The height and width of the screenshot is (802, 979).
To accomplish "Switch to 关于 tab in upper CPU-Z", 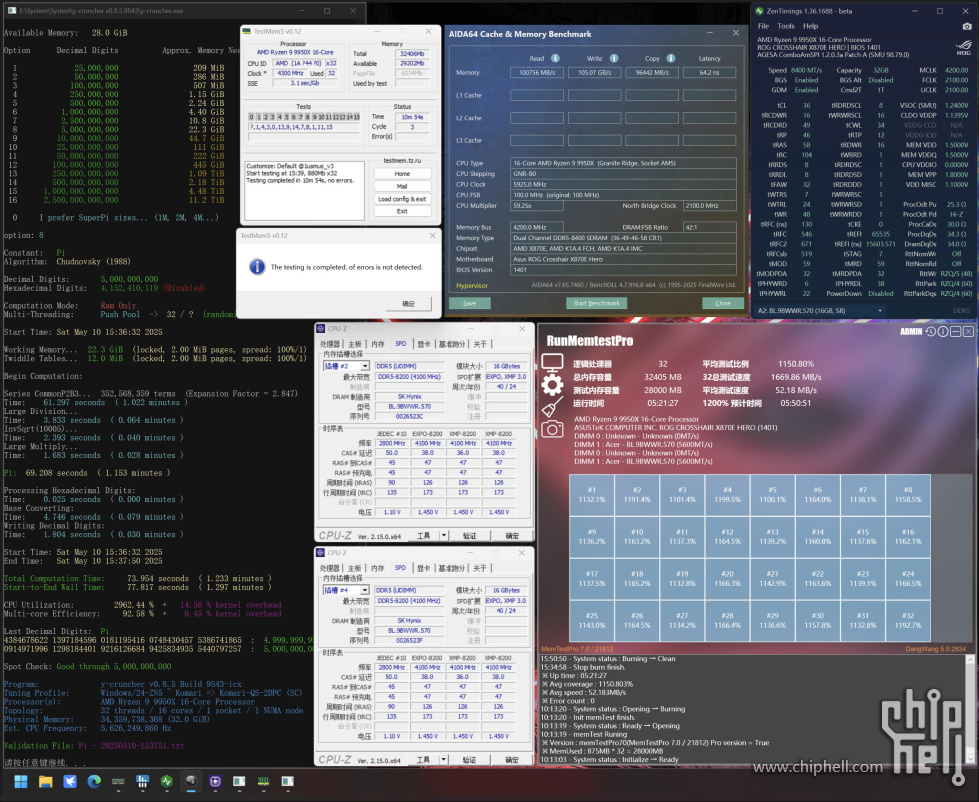I will coord(480,344).
